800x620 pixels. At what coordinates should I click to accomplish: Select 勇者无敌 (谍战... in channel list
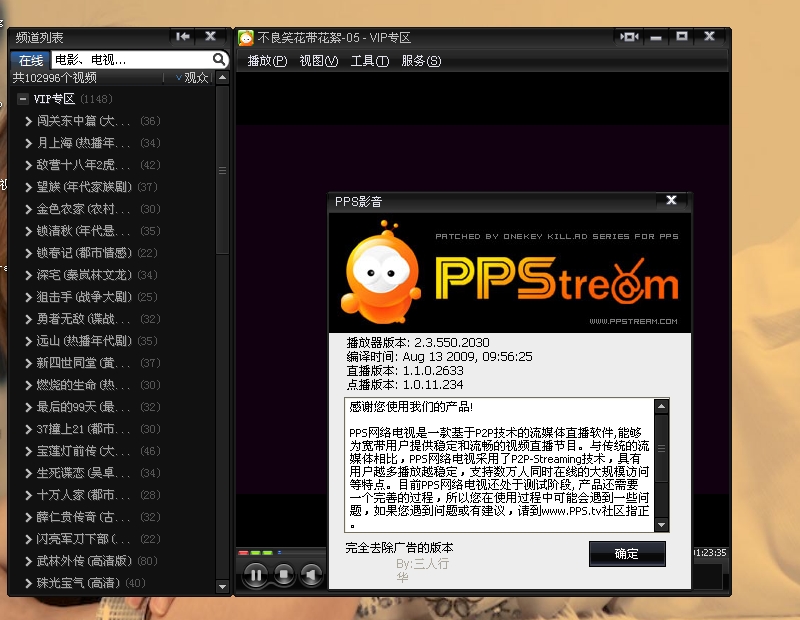pyautogui.click(x=83, y=318)
